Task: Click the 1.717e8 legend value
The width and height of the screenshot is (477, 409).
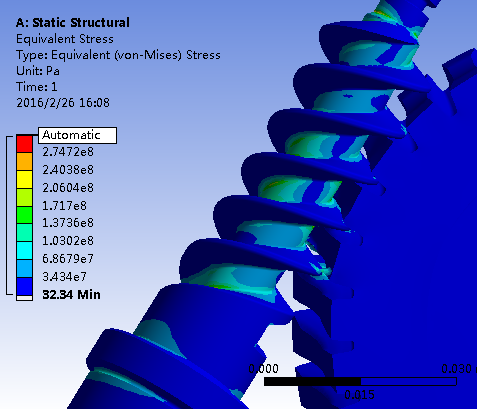Action: click(64, 206)
